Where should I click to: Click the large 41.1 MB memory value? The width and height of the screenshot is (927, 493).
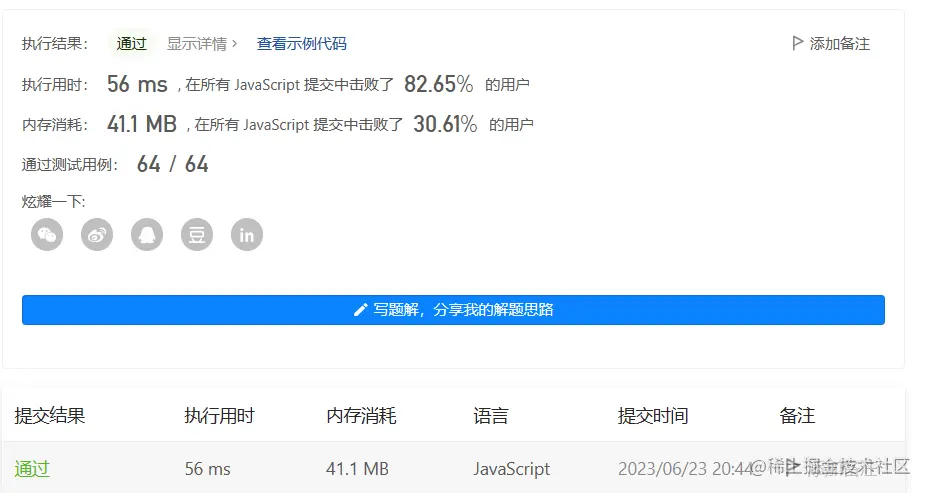(142, 124)
